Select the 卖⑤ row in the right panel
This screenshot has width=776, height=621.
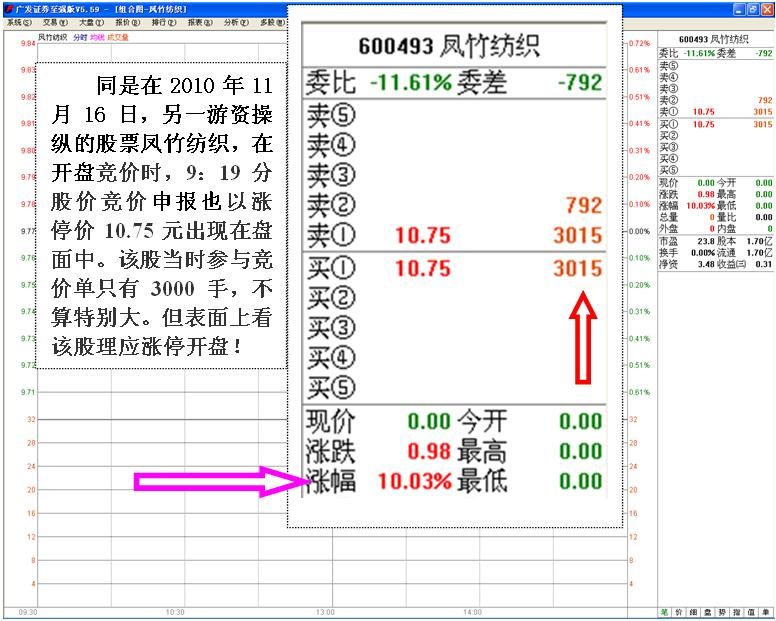[716, 65]
